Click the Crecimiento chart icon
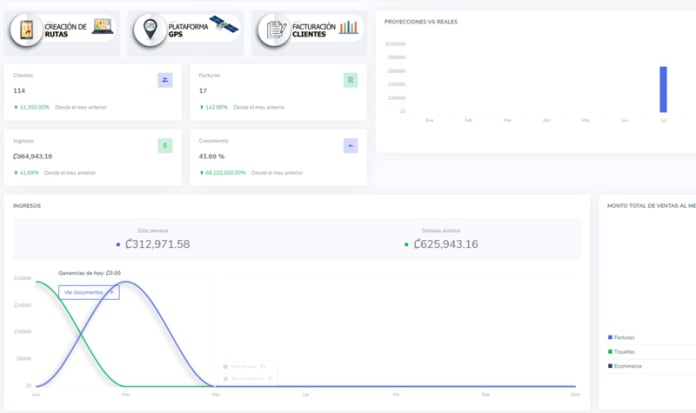 [x=350, y=145]
